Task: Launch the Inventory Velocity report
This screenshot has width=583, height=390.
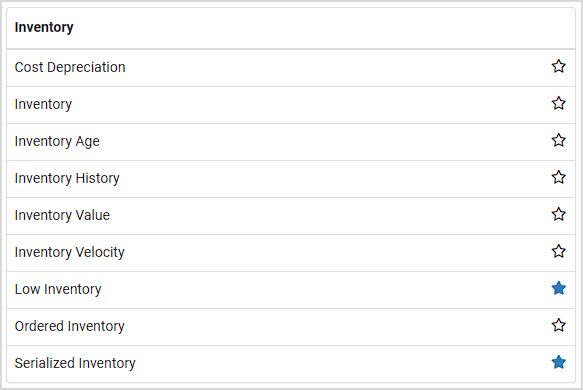Action: [x=70, y=252]
